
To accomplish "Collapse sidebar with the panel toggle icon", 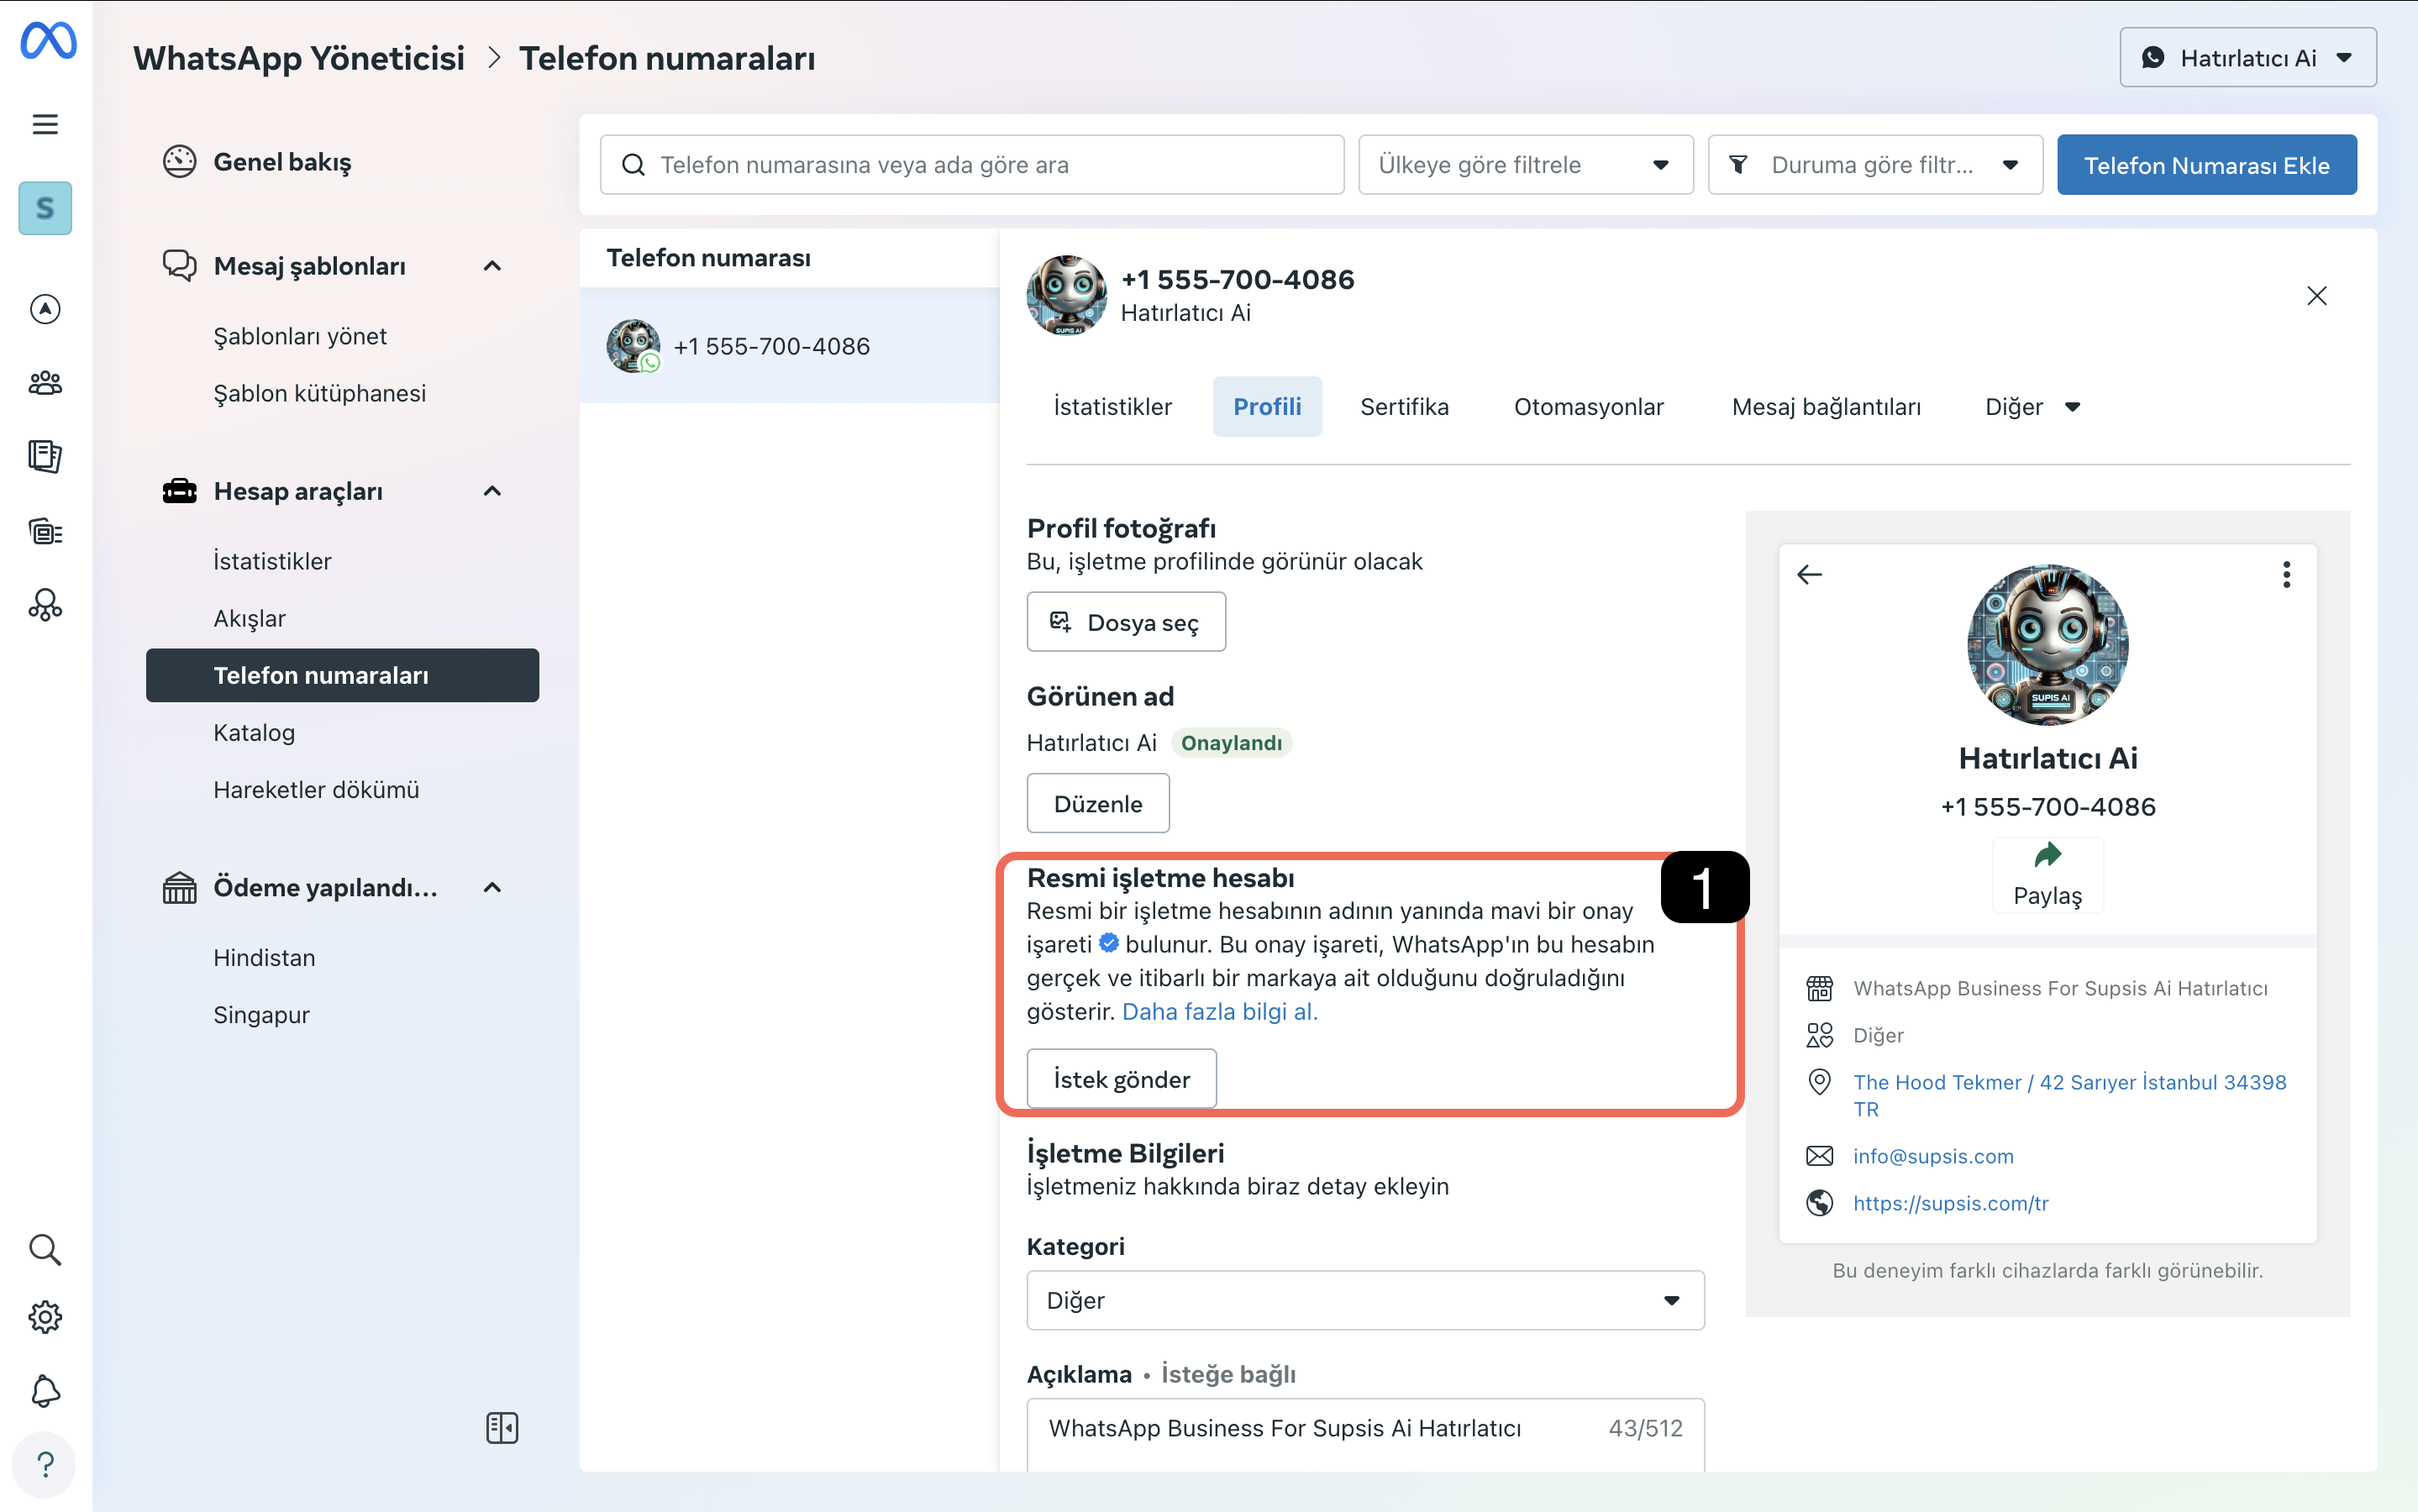I will point(502,1428).
